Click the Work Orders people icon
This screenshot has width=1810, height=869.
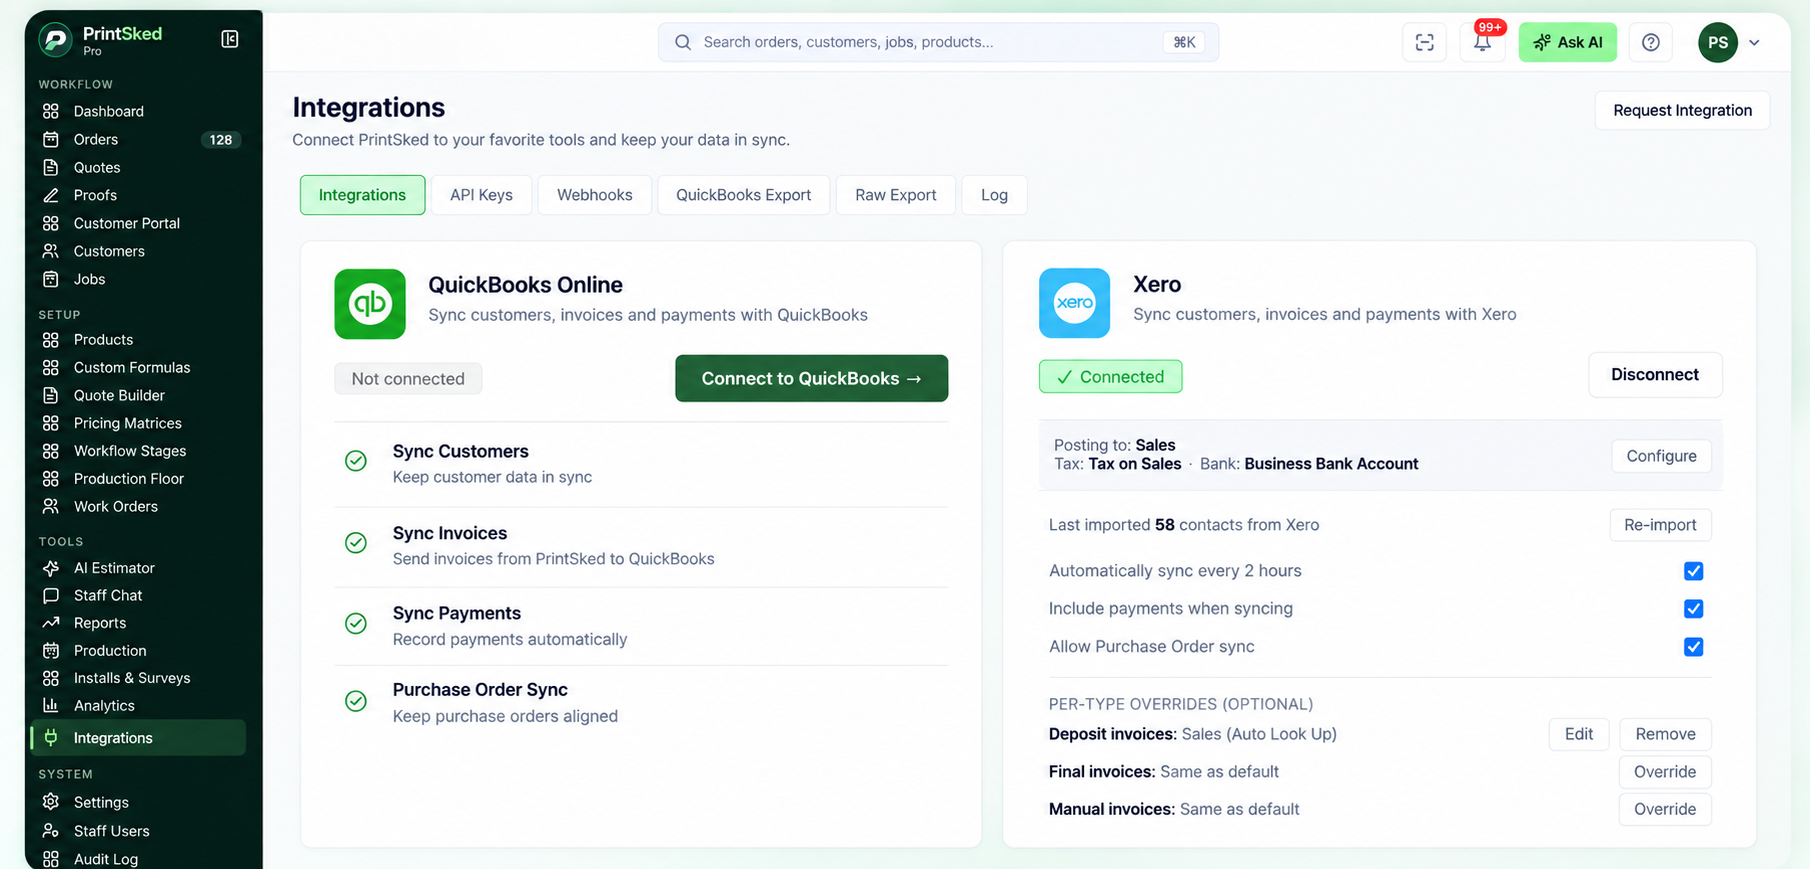[x=51, y=506]
